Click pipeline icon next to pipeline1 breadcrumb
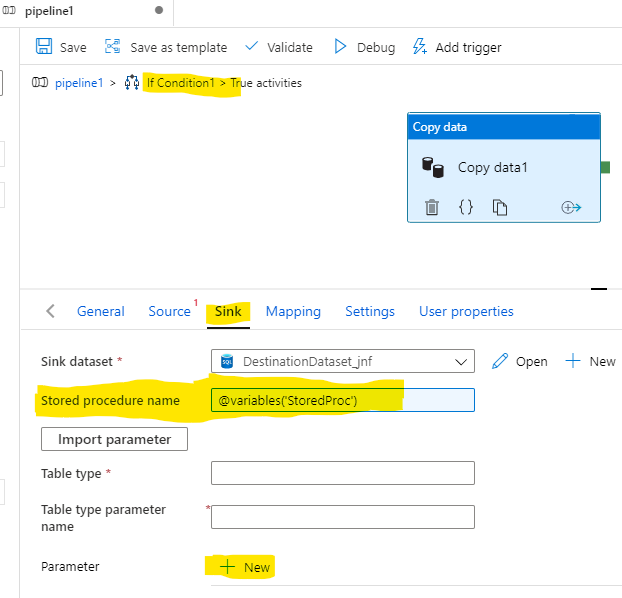 [x=40, y=83]
